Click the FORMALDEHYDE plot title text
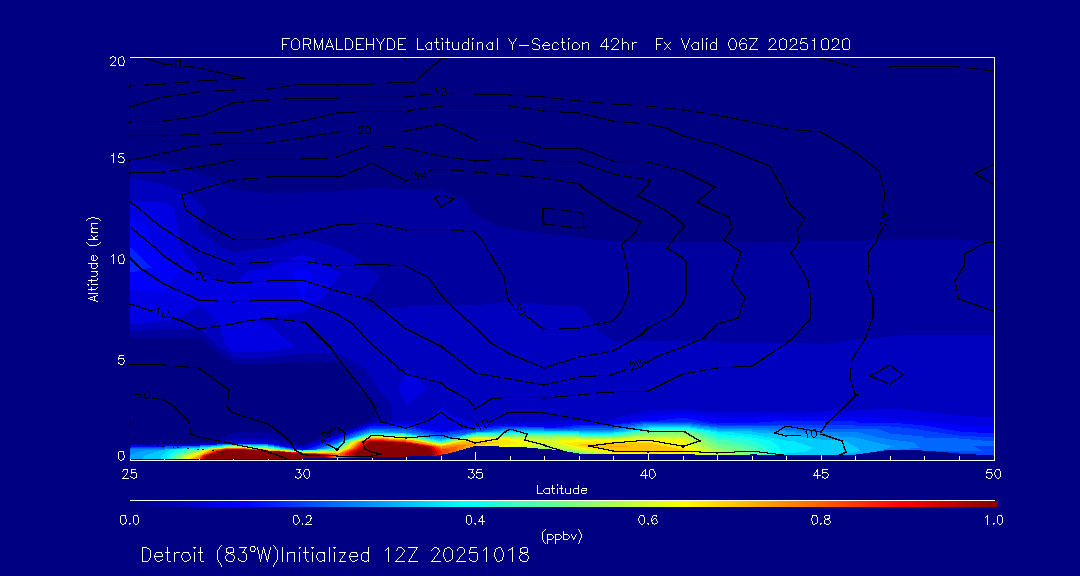1080x576 pixels. click(565, 44)
